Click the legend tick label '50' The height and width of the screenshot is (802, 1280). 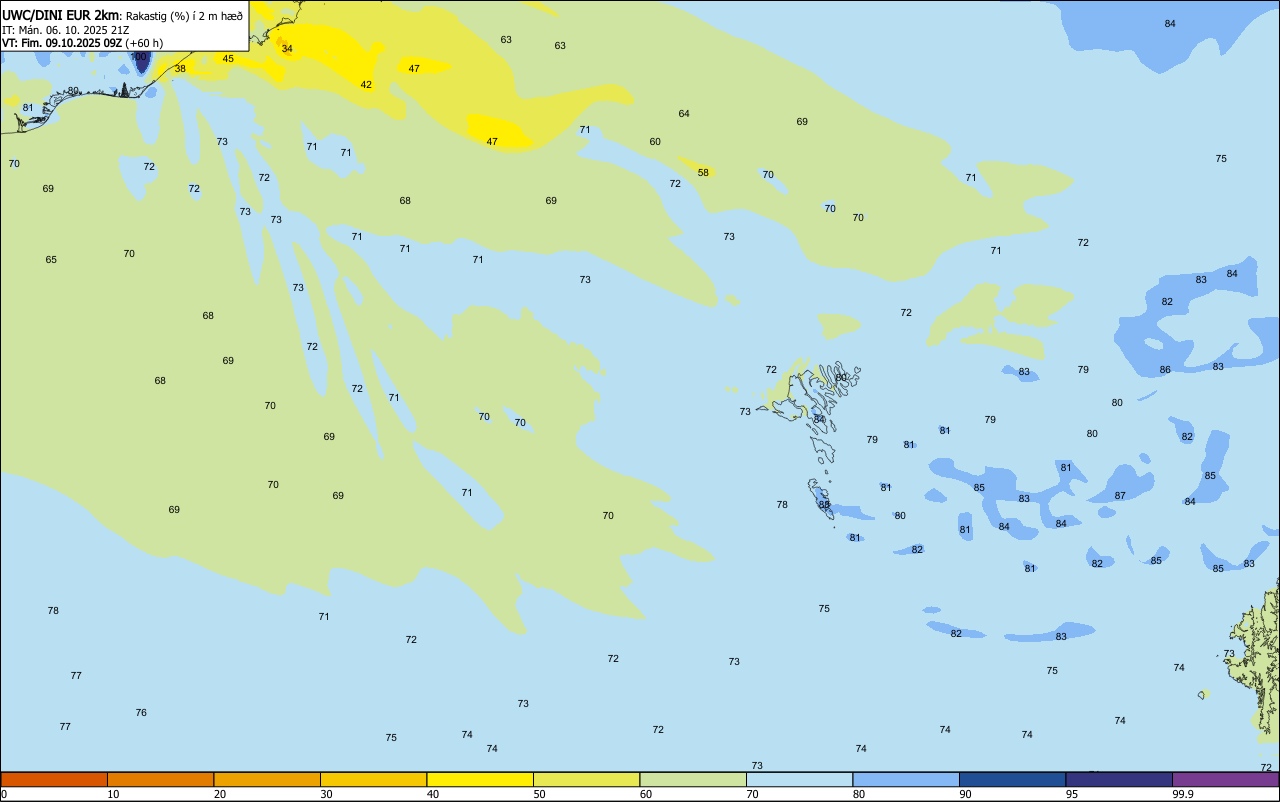[x=539, y=794]
